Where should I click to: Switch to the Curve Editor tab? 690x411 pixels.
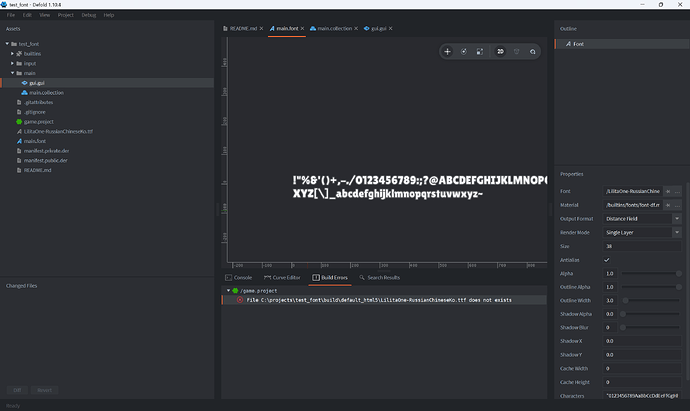[282, 278]
